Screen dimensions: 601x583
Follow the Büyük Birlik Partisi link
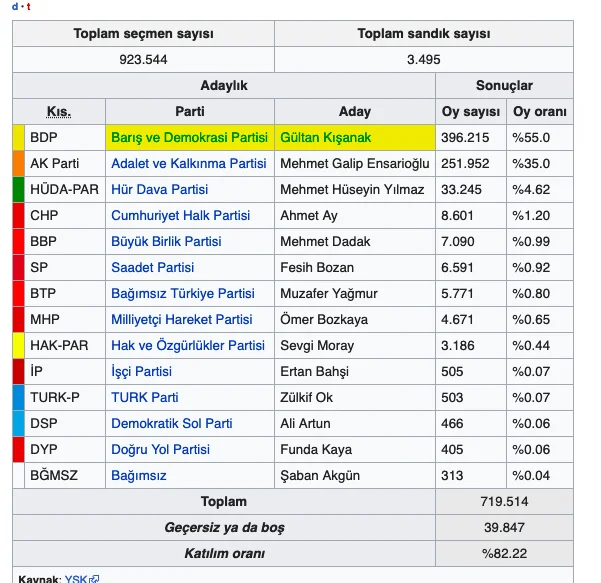pos(166,241)
